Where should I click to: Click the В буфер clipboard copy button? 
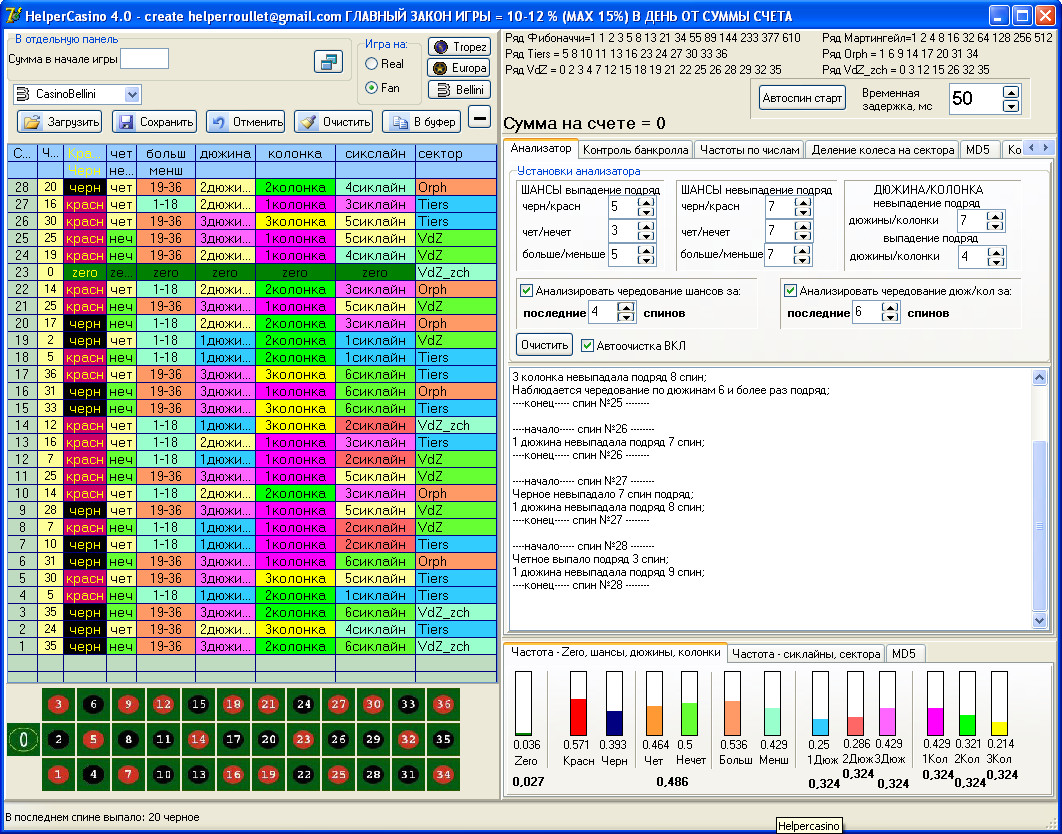point(421,122)
